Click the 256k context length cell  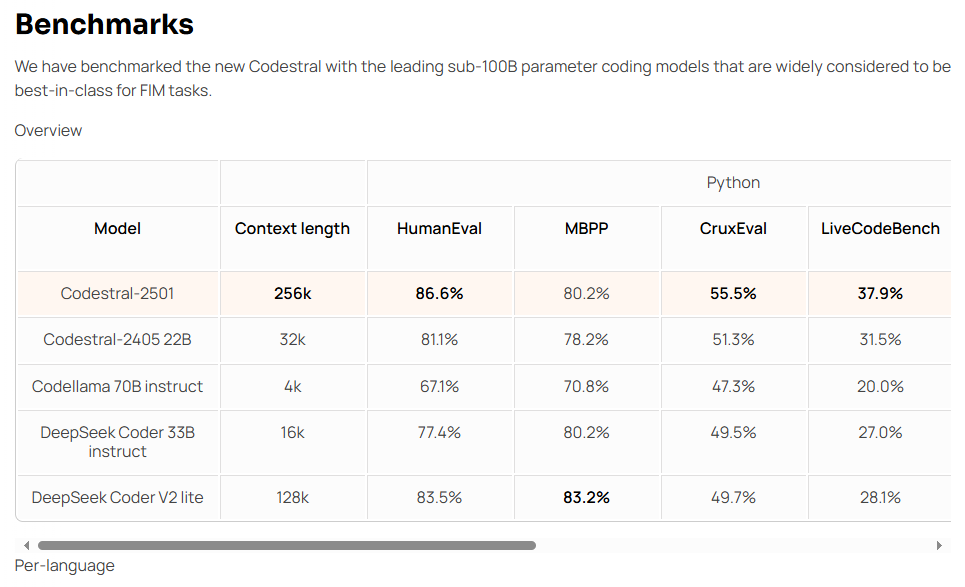point(292,294)
